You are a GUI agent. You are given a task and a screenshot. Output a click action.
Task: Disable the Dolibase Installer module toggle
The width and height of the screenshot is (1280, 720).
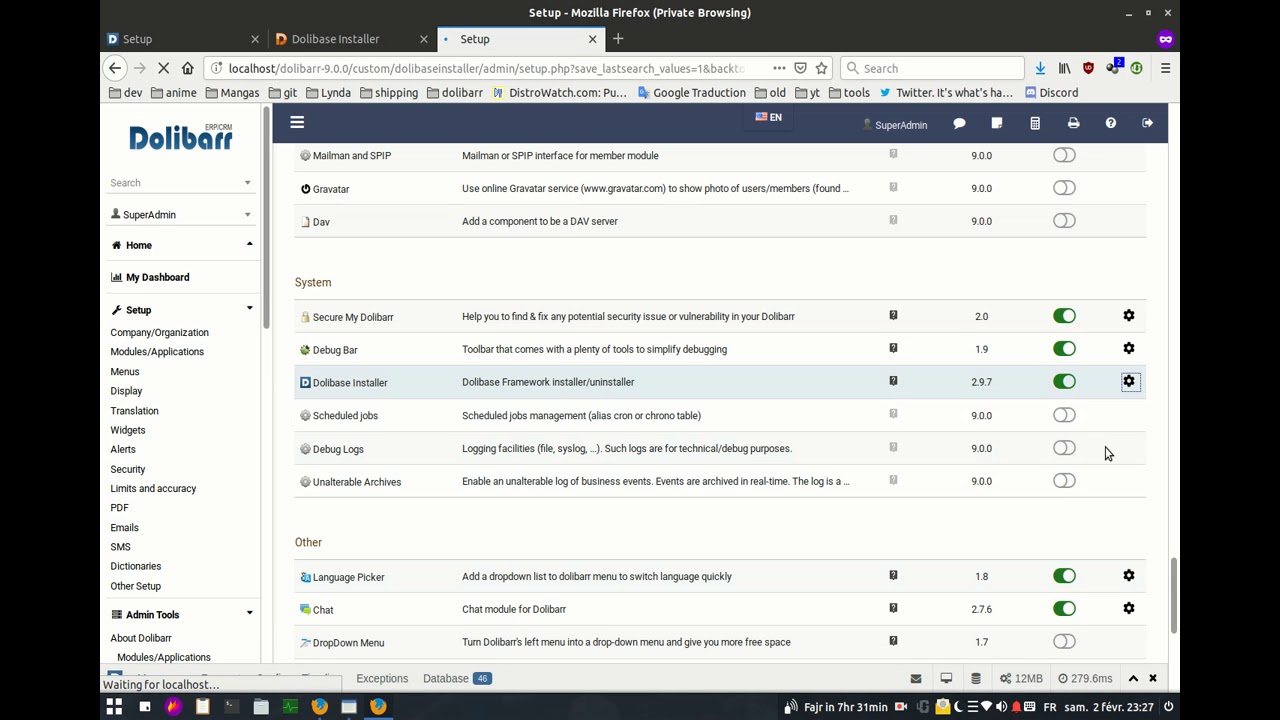(x=1064, y=382)
